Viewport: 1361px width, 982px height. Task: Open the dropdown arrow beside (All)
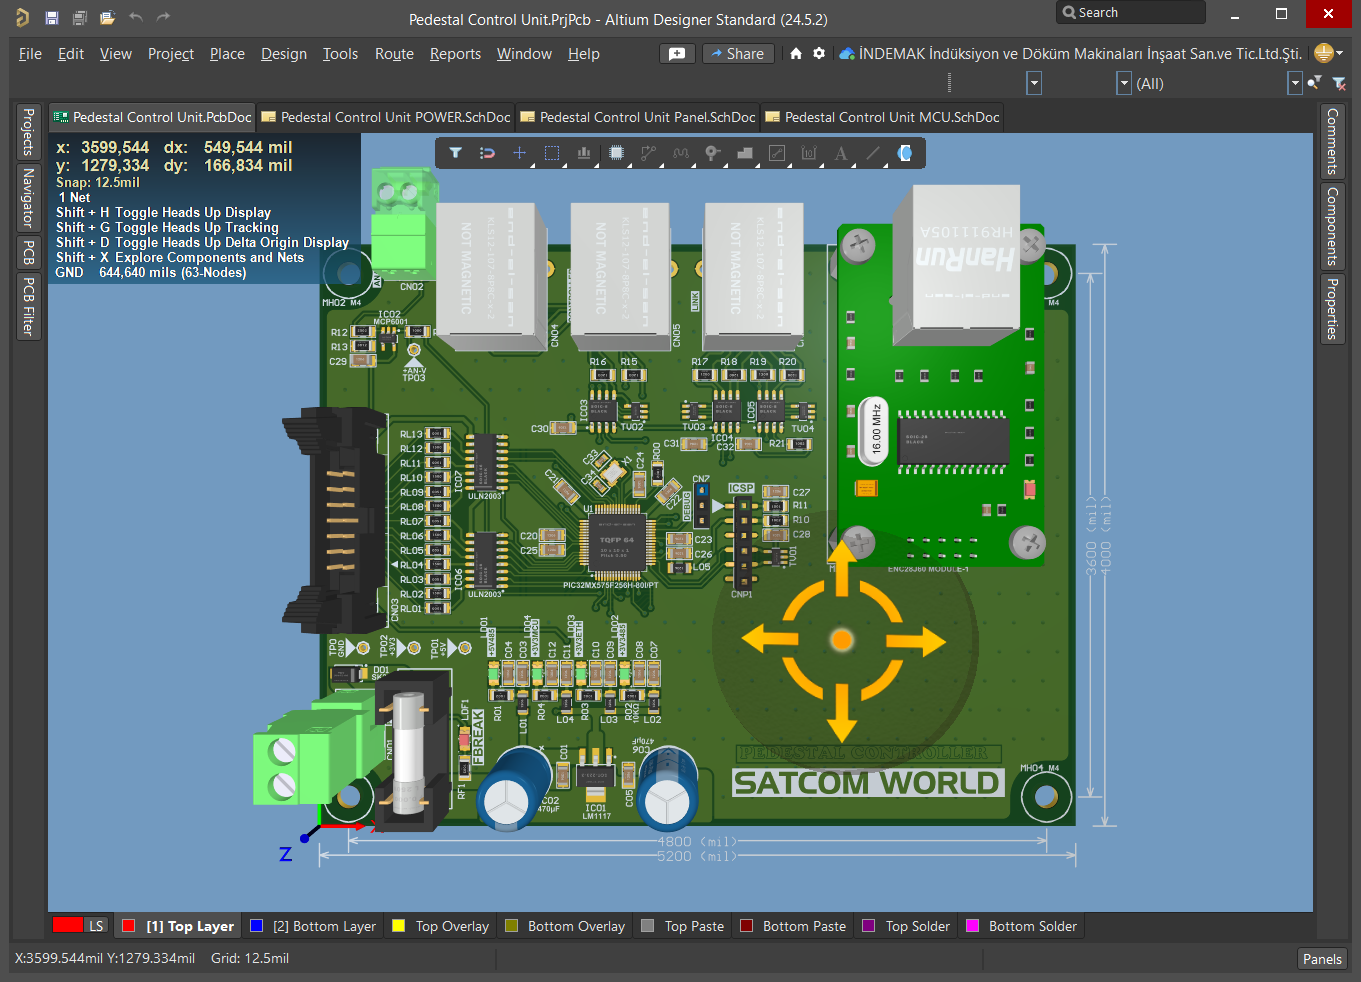point(1124,83)
